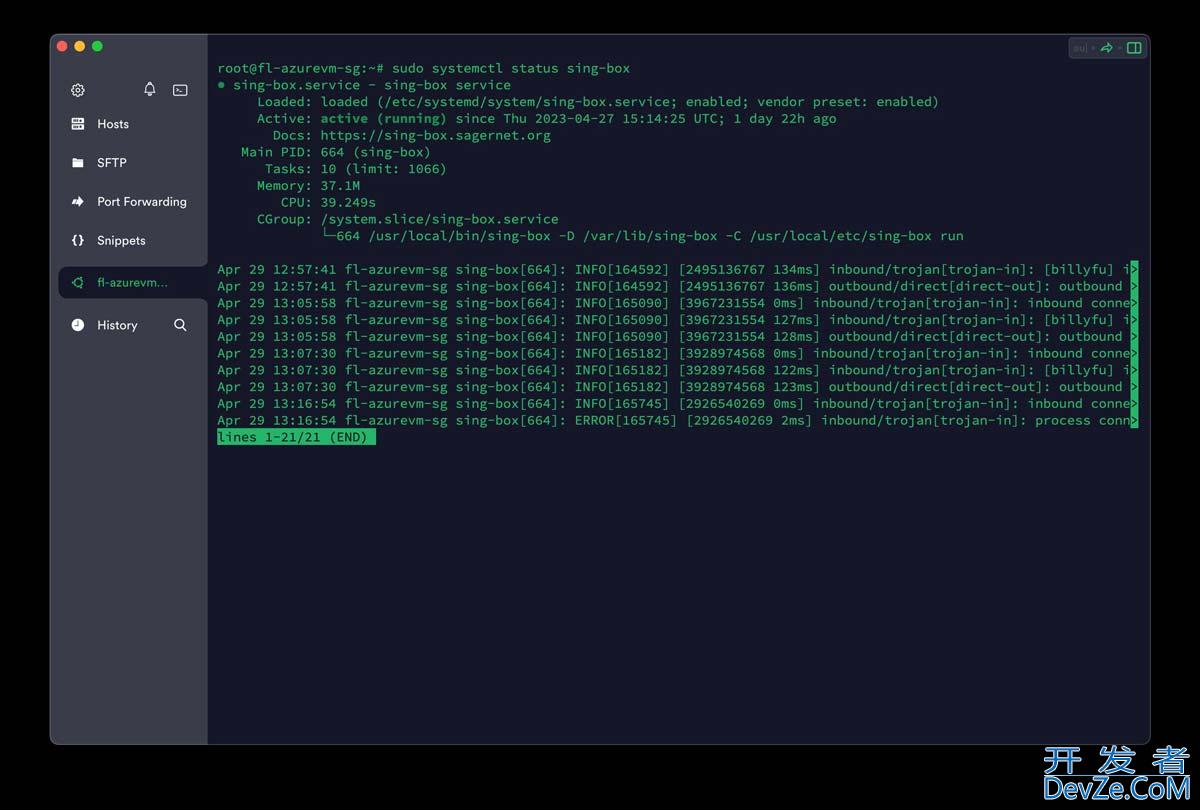Click 'Tasks: 10 (limit: 1066)' line

pos(355,169)
